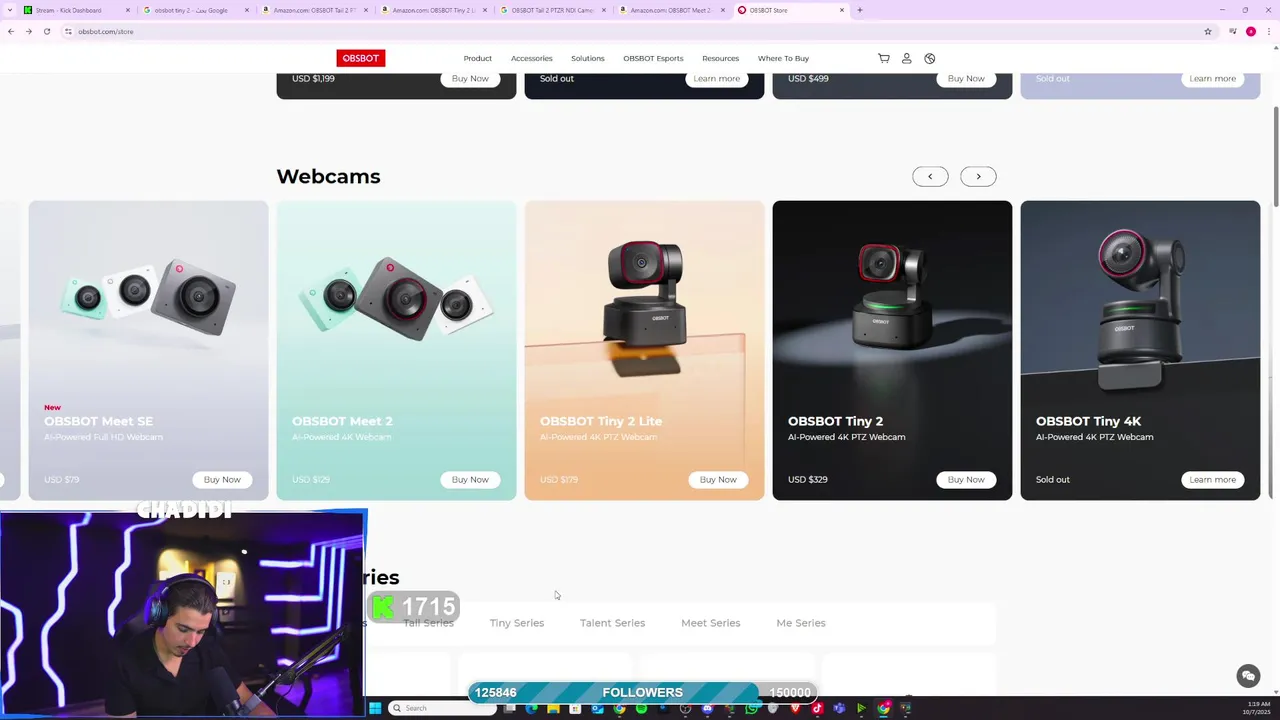Switch to Amazon OBSBOT Meet 2 tab
Image resolution: width=1280 pixels, height=720 pixels.
click(670, 10)
